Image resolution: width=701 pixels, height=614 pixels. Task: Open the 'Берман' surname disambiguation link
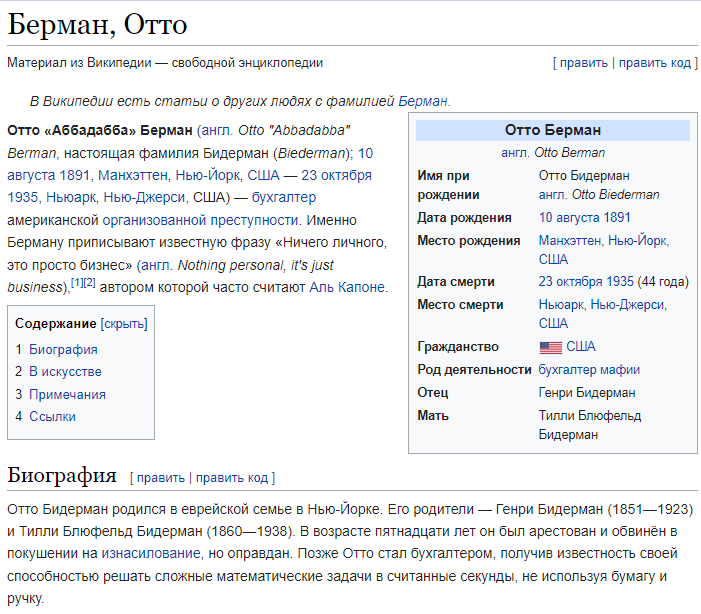422,101
